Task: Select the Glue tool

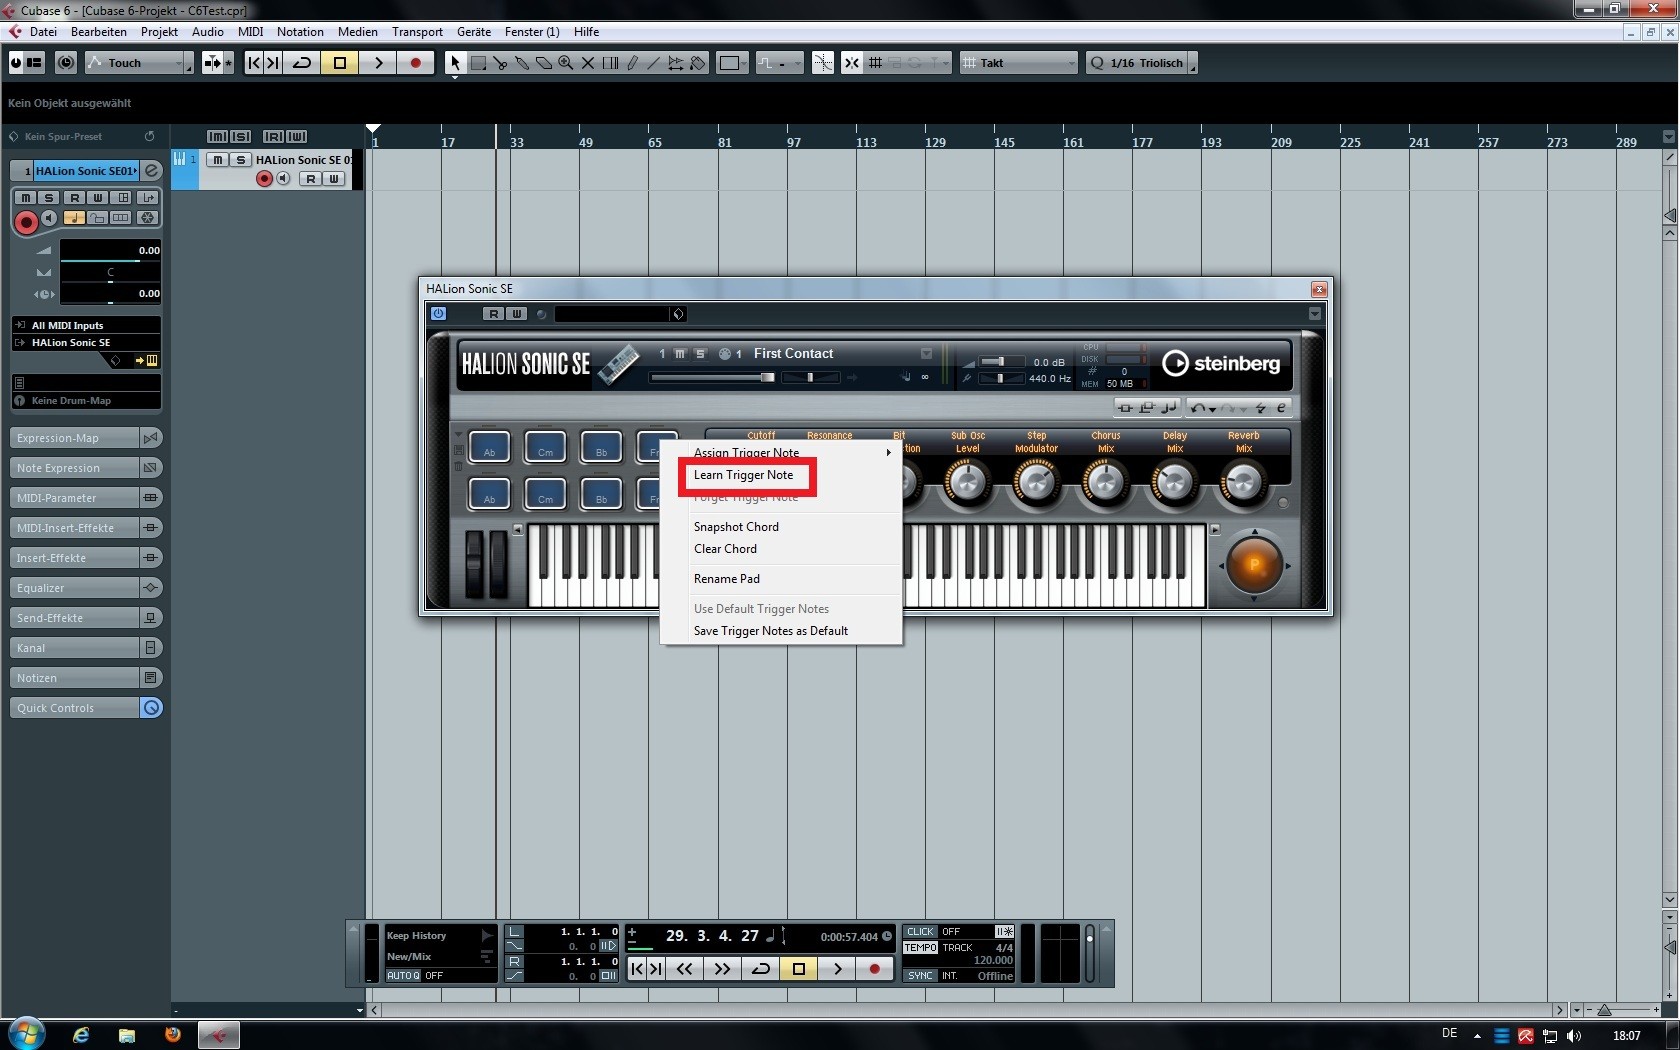Action: (x=522, y=63)
